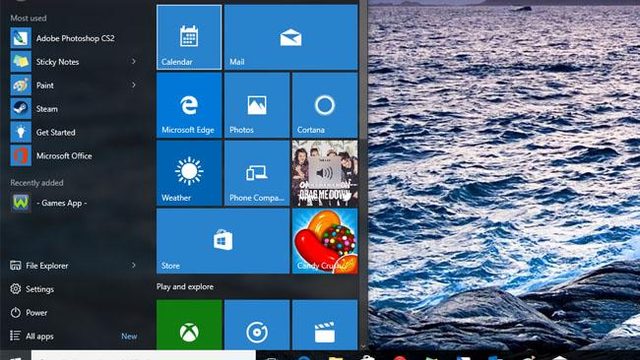Open the Cortana tile
The width and height of the screenshot is (640, 360).
[x=325, y=105]
